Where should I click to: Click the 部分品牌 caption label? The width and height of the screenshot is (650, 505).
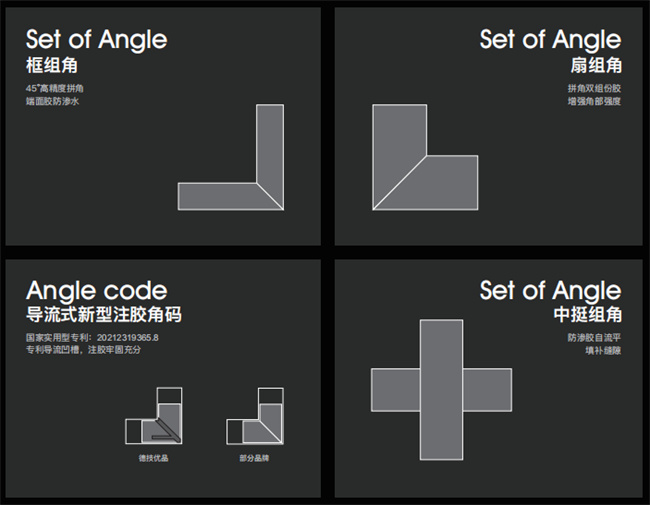point(254,458)
